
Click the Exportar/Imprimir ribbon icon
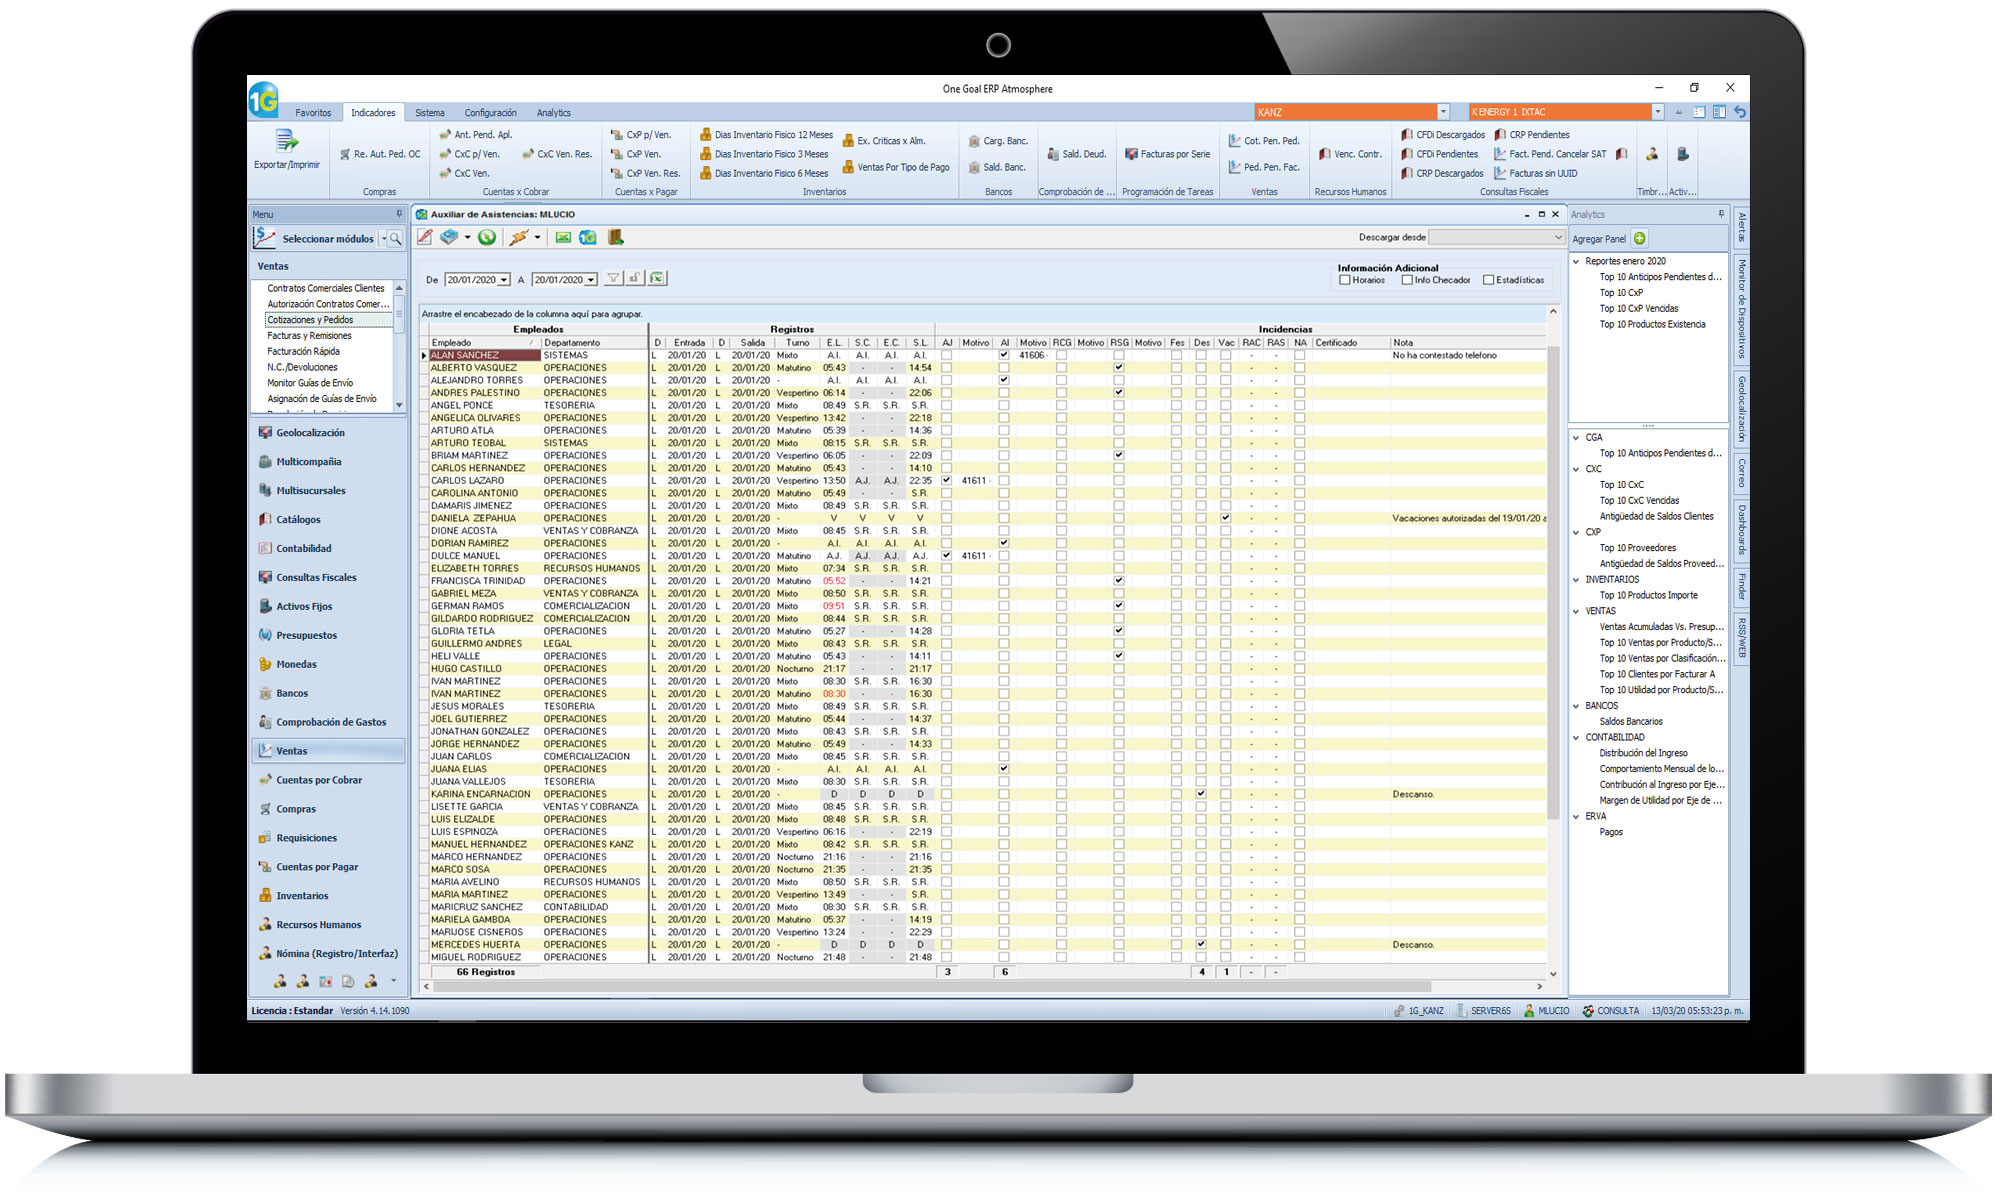[x=287, y=150]
